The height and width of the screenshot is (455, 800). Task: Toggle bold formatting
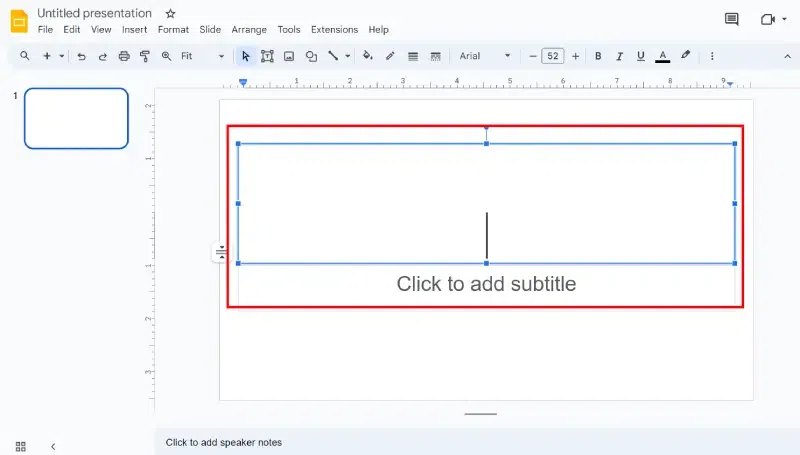click(x=598, y=56)
